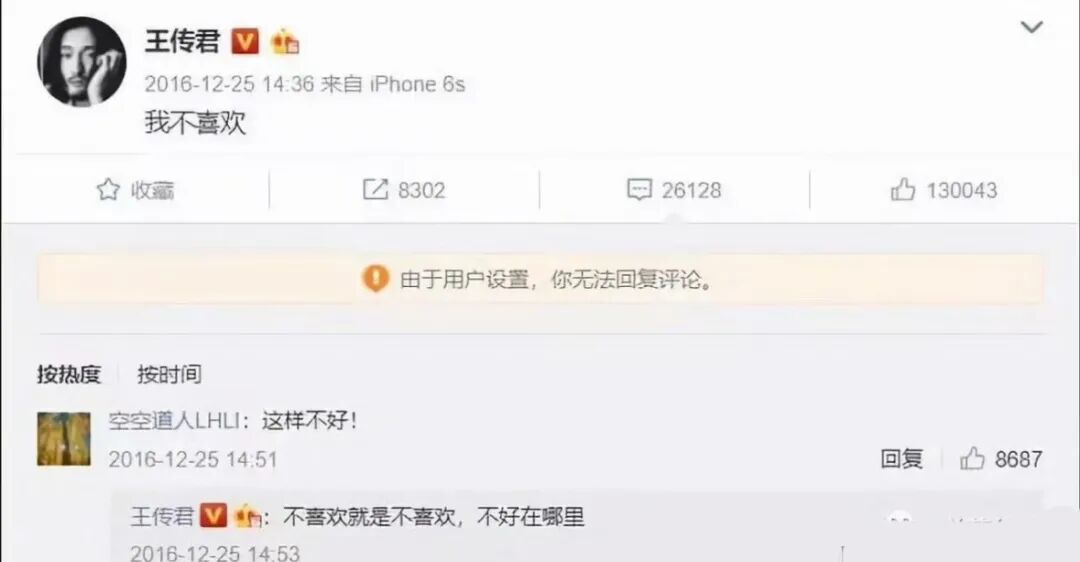Screen dimensions: 1080x562
Task: Click the membership crown badge beside the post author name
Action: click(284, 42)
